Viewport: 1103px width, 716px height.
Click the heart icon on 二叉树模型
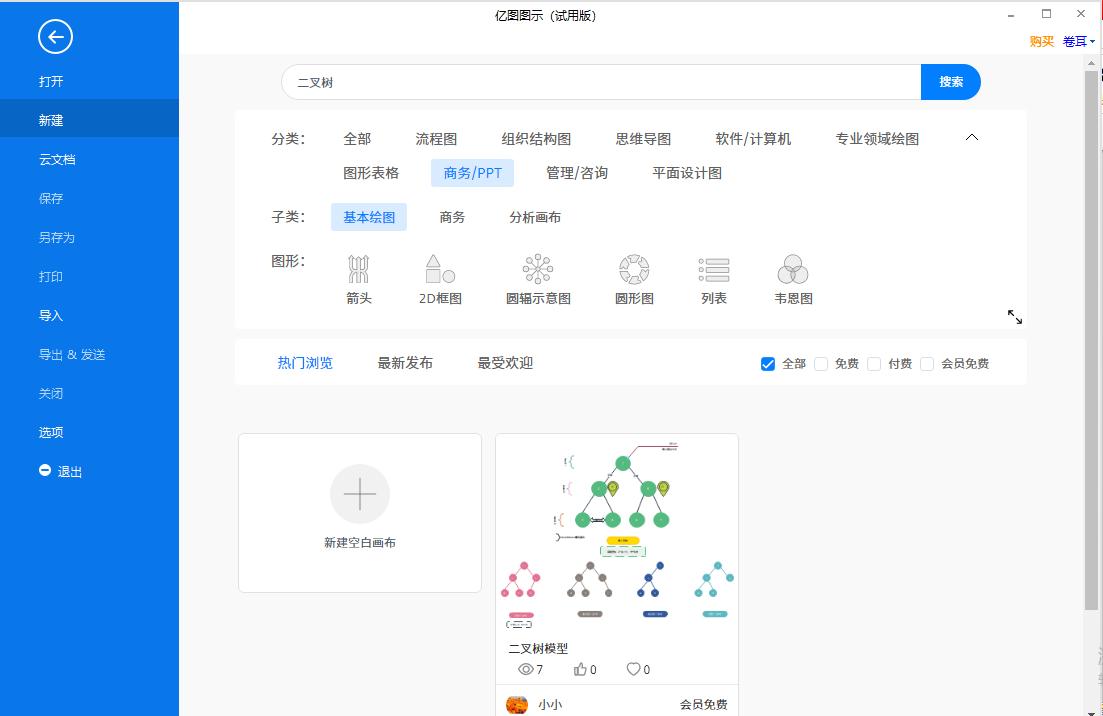click(634, 669)
